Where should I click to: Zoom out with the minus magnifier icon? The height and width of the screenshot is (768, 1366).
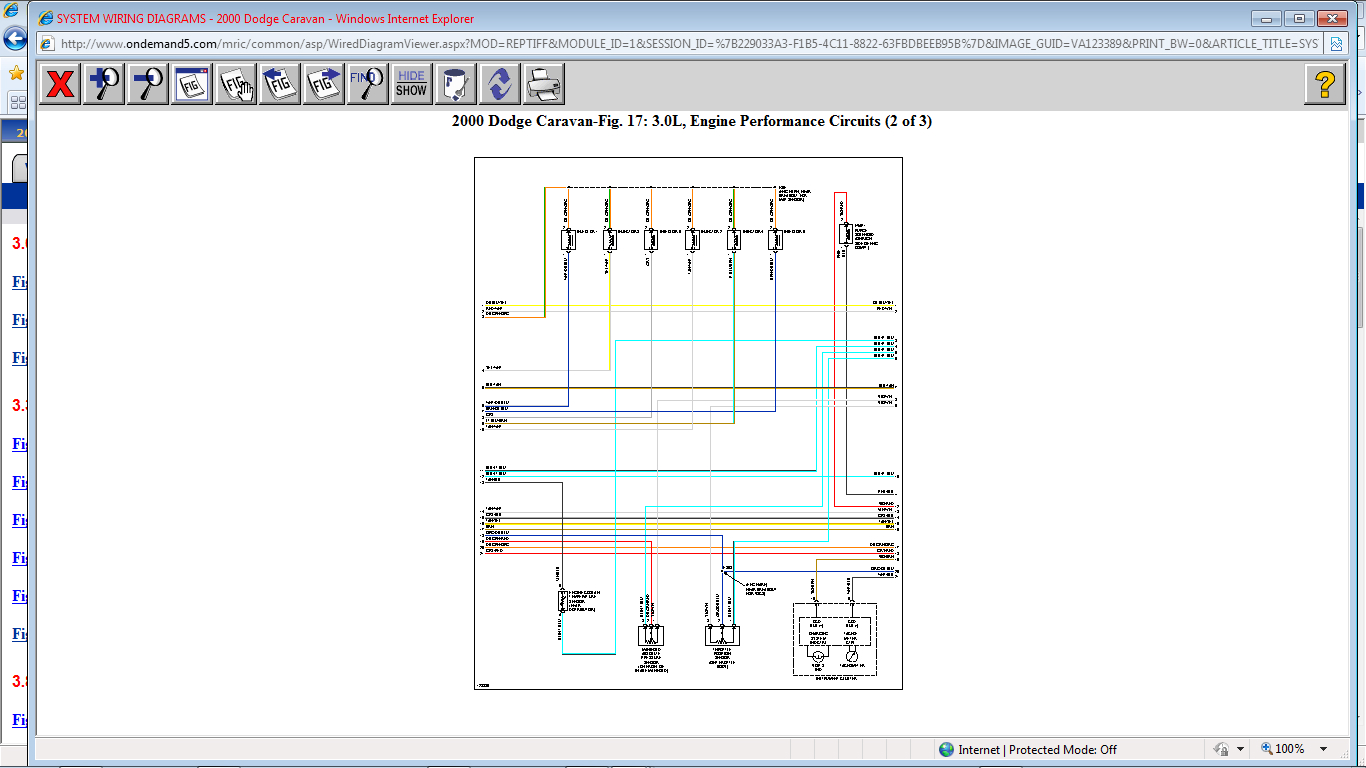[148, 84]
